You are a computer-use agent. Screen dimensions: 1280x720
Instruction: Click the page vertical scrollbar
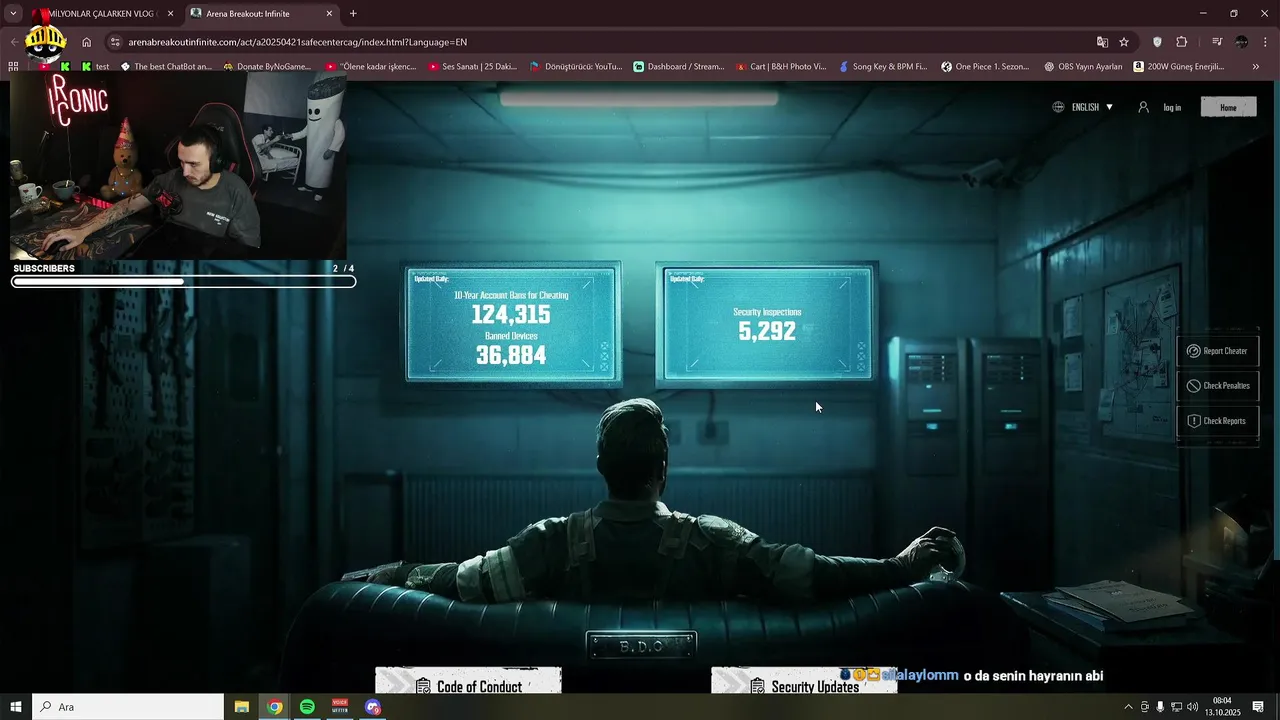[1276, 320]
